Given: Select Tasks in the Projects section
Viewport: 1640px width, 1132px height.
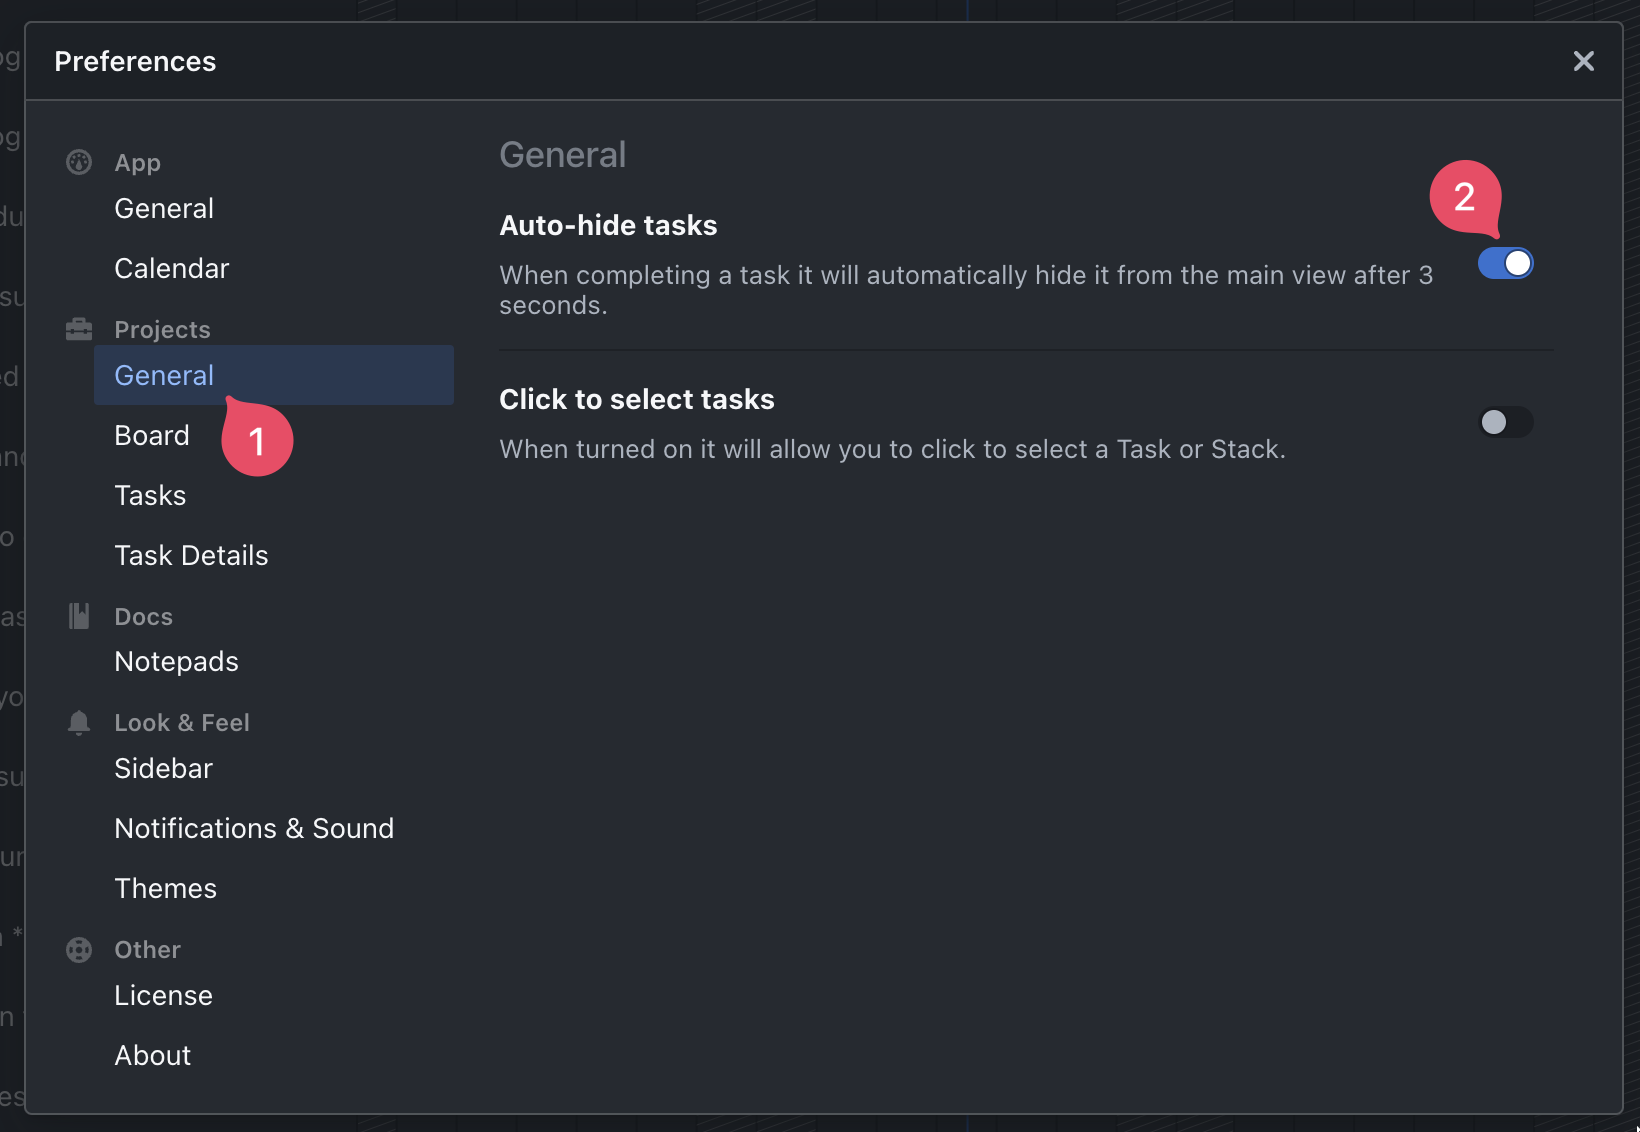Looking at the screenshot, I should coord(150,495).
